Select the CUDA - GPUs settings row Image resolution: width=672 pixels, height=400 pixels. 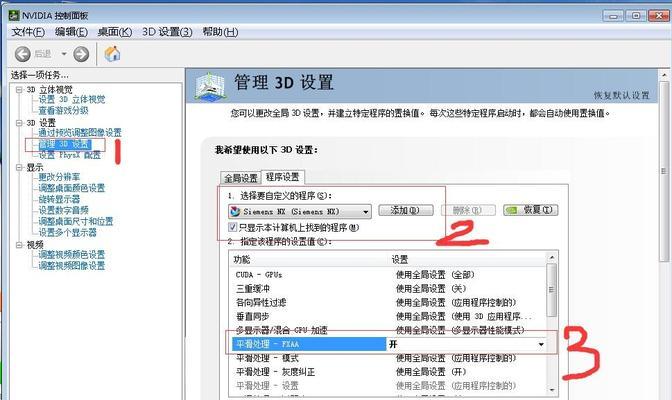388,275
